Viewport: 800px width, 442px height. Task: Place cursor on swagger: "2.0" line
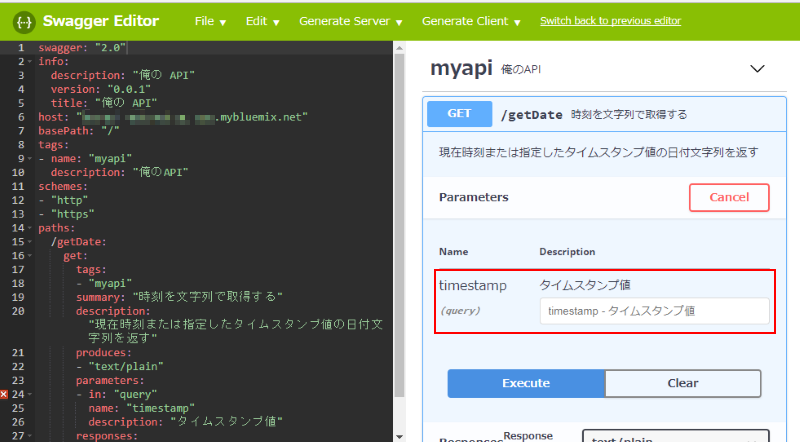pos(82,47)
